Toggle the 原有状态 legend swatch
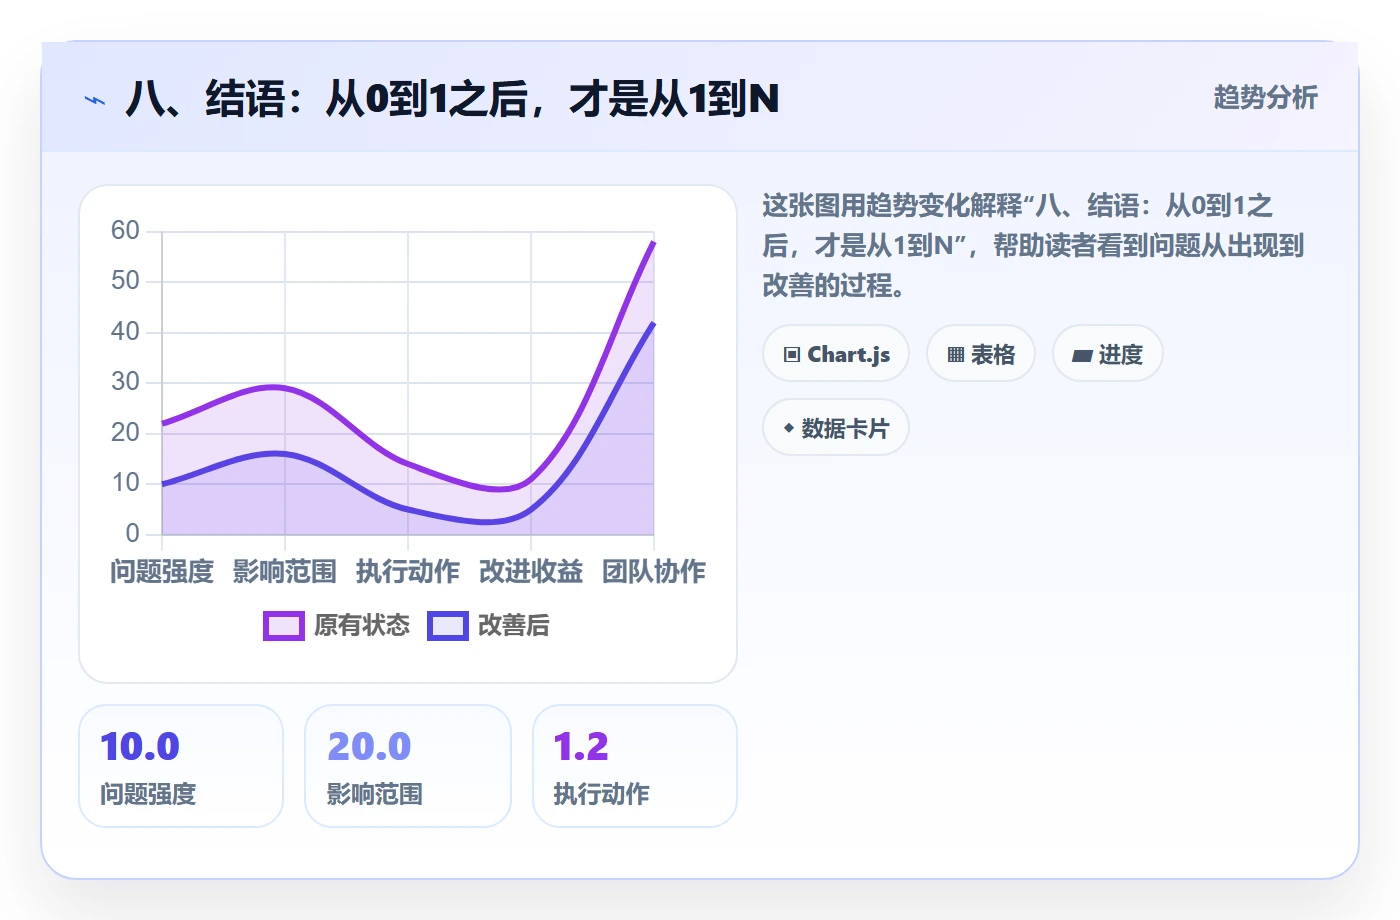 coord(283,626)
